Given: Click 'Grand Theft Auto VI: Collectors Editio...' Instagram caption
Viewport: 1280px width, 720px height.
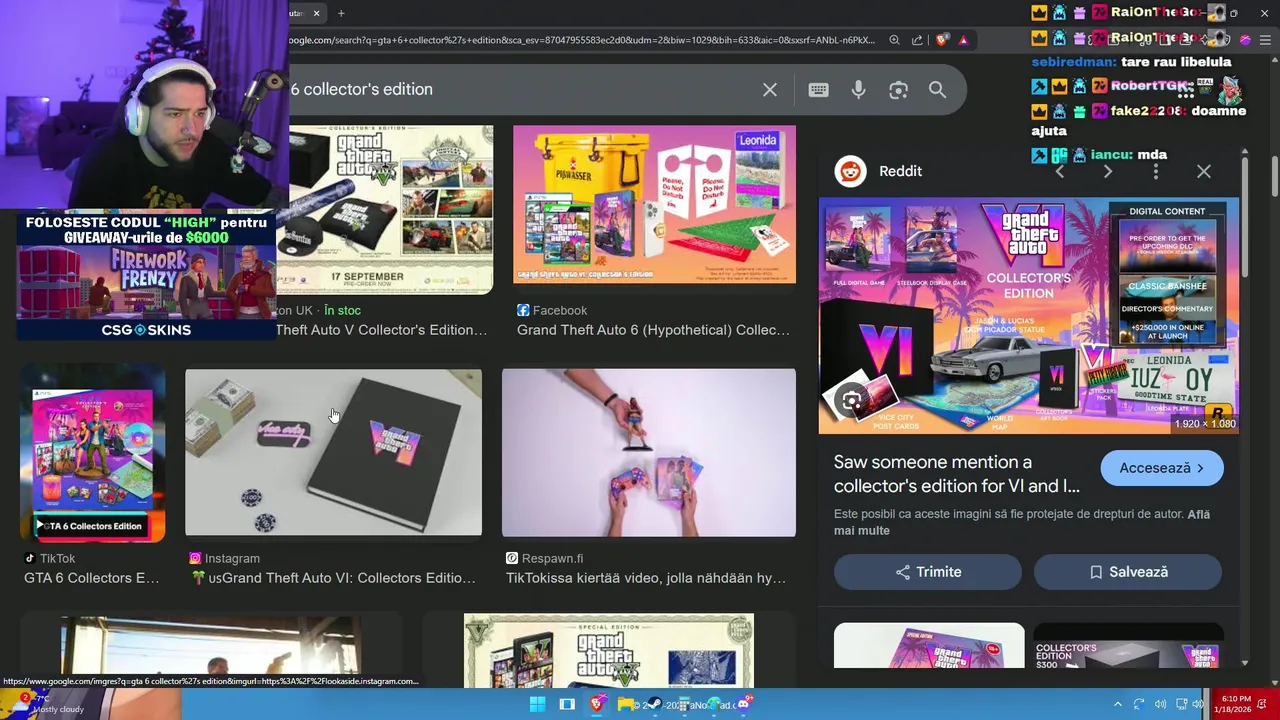Looking at the screenshot, I should 334,578.
